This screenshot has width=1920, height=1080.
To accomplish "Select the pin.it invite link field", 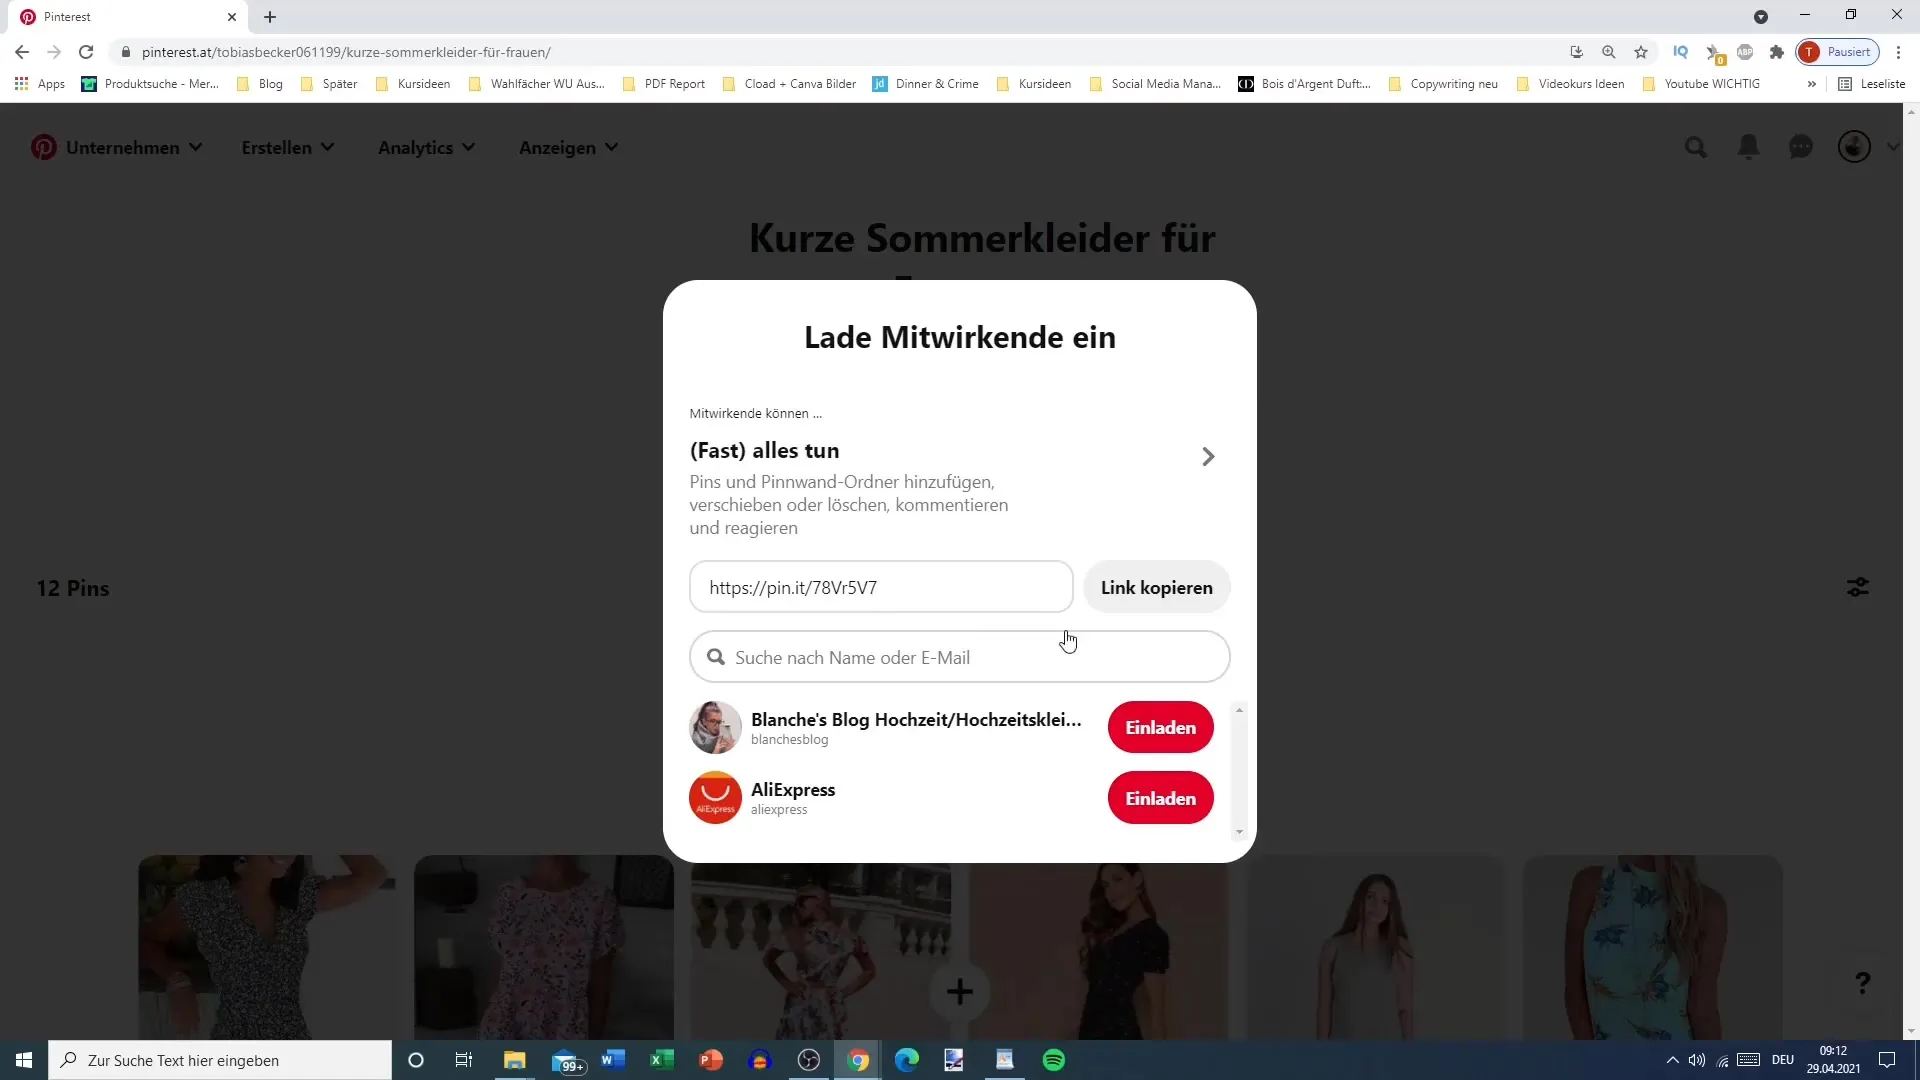I will coord(881,587).
